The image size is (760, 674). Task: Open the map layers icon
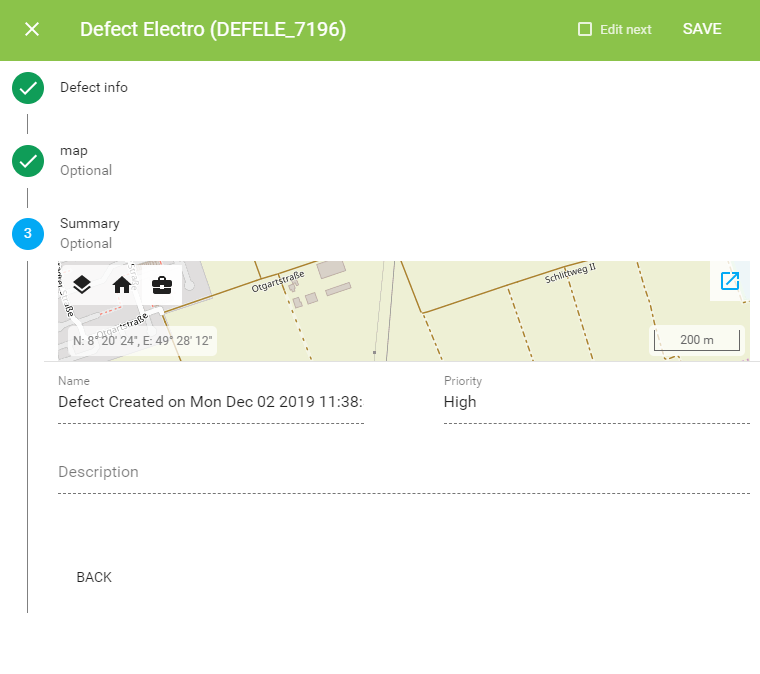82,285
